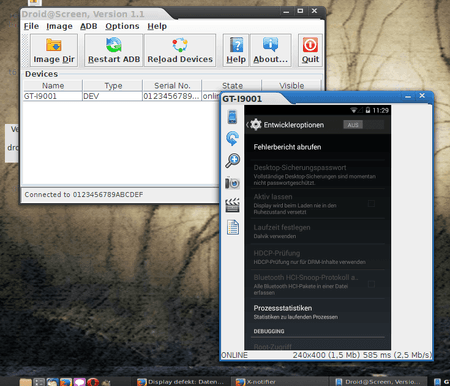Open device properties with the document icon
The height and width of the screenshot is (386, 450).
point(233,228)
